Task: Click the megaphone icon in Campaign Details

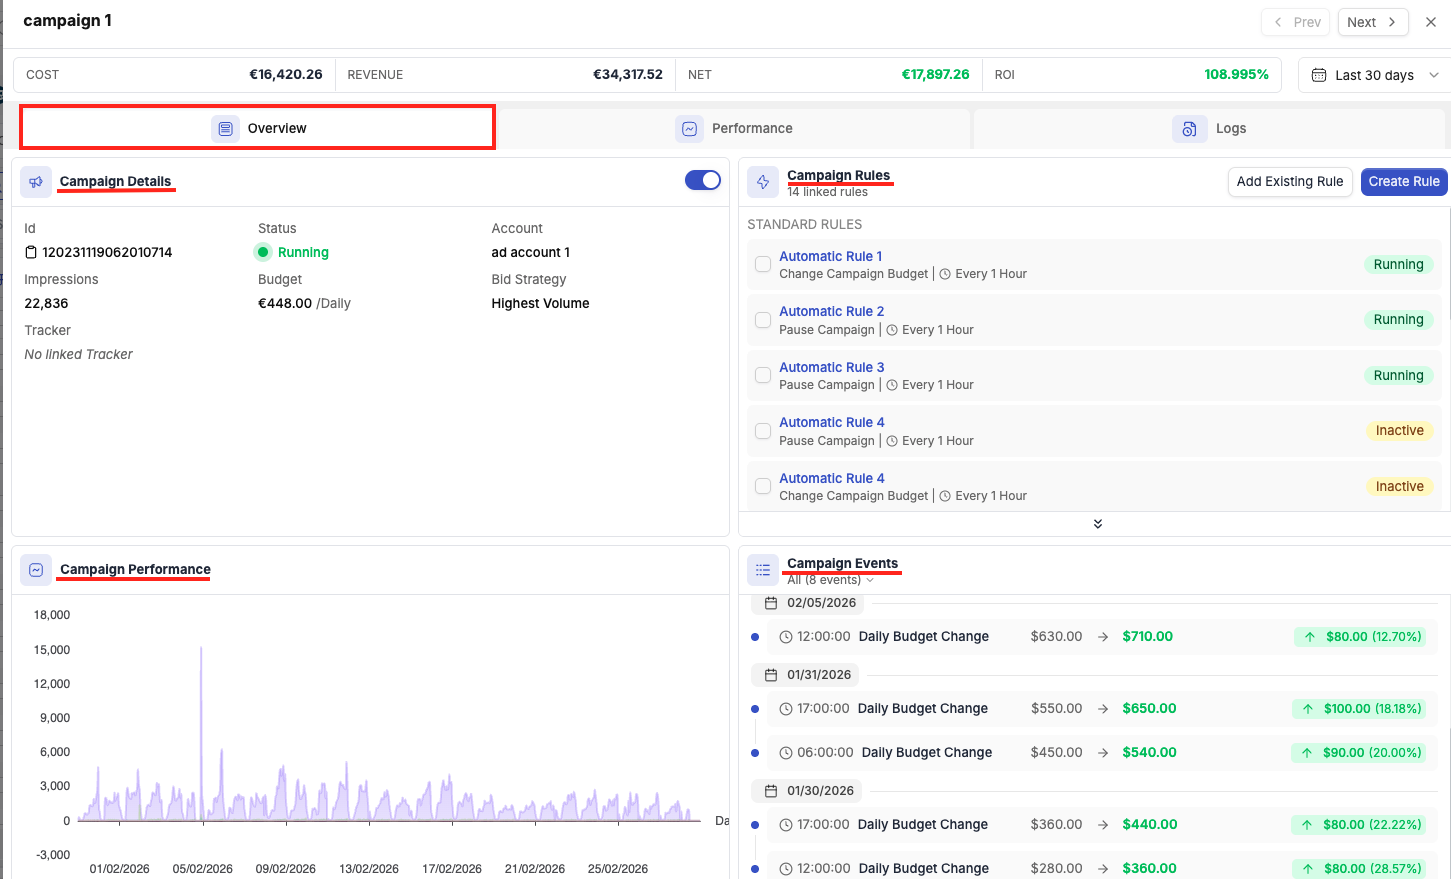Action: point(36,182)
